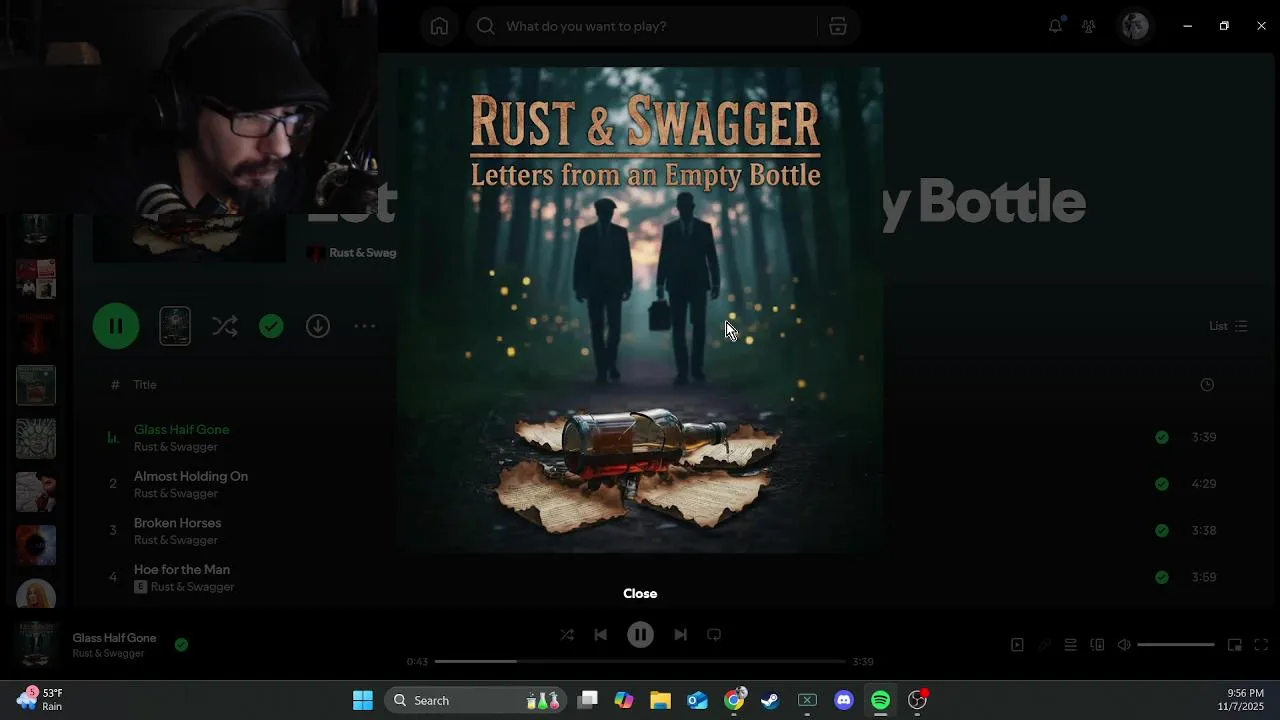Image resolution: width=1280 pixels, height=720 pixels.
Task: Open the mini player icon
Action: 1235,645
